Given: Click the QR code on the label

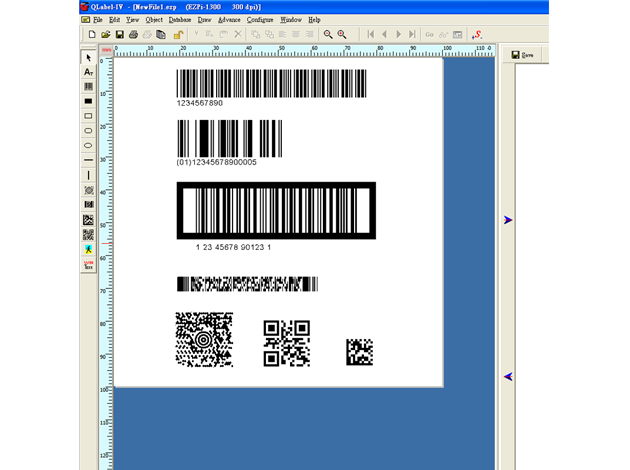Looking at the screenshot, I should [x=286, y=343].
